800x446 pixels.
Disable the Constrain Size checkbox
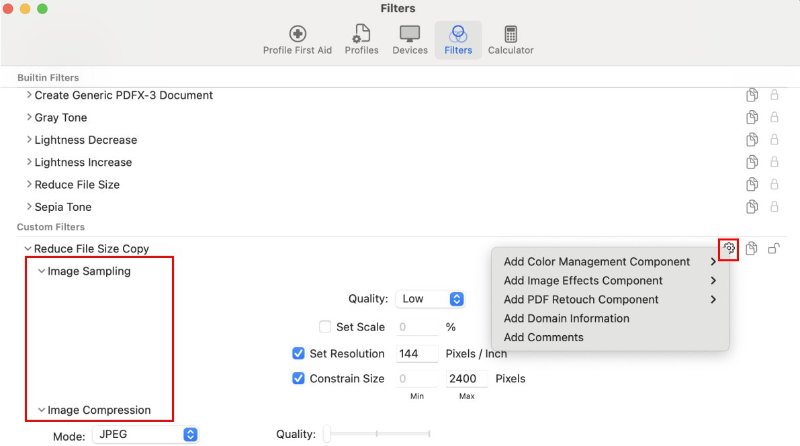(x=298, y=379)
